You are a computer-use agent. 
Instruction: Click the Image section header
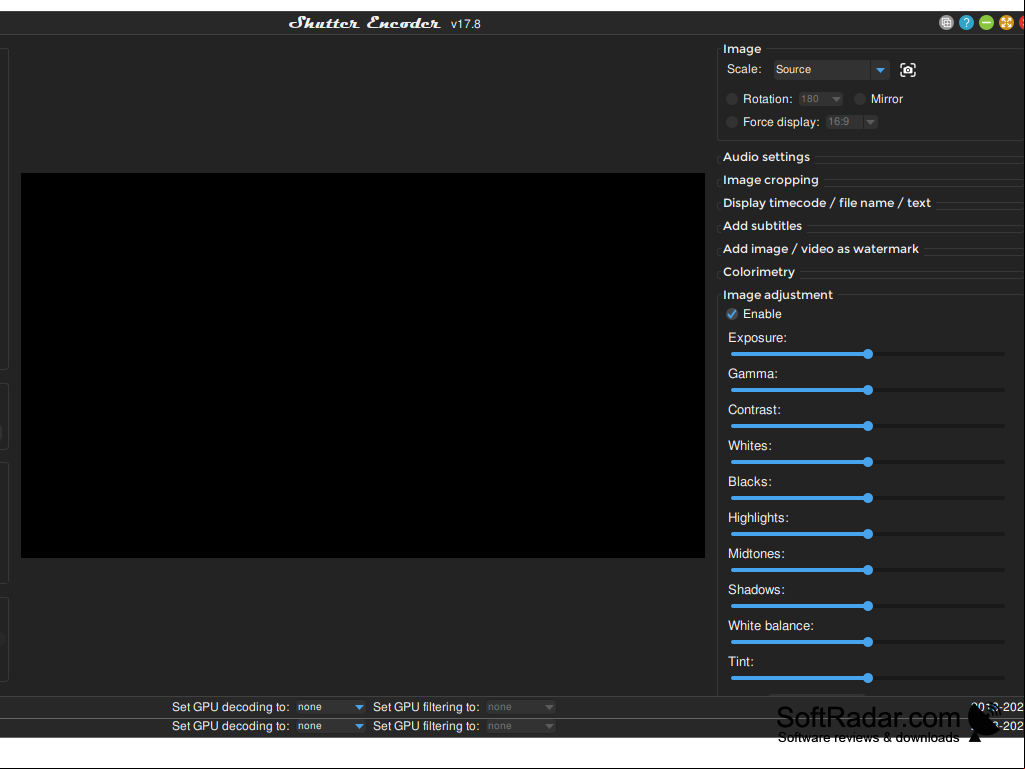742,49
